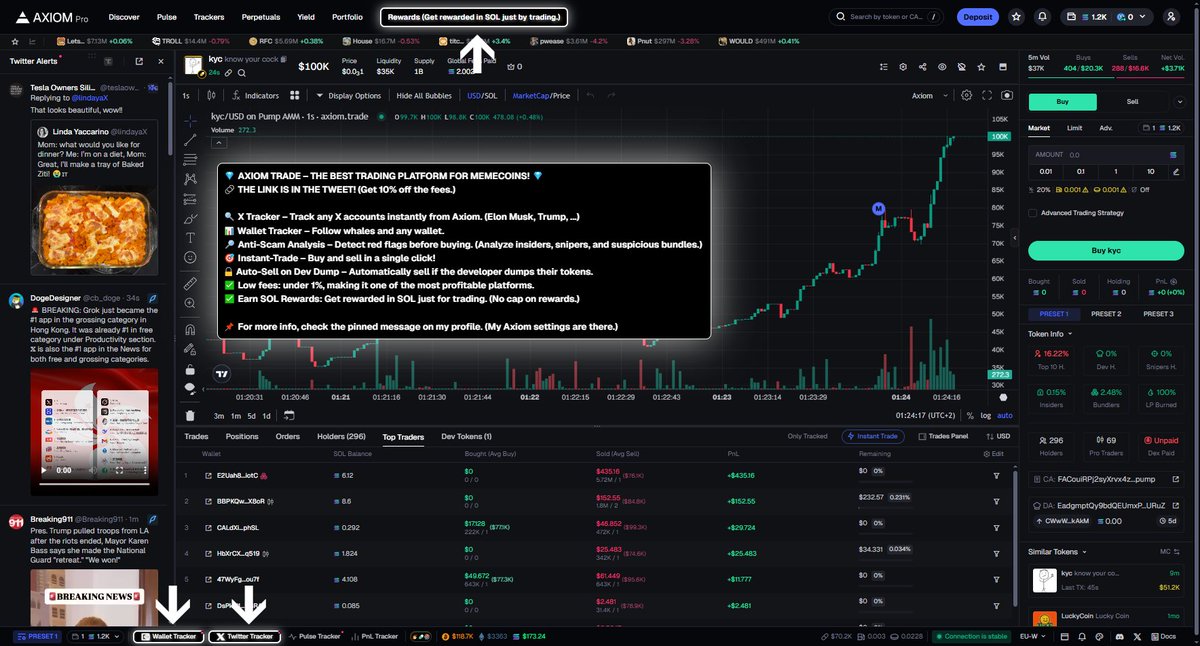
Task: Pop out the Twitter Alerts panel
Action: [x=139, y=61]
